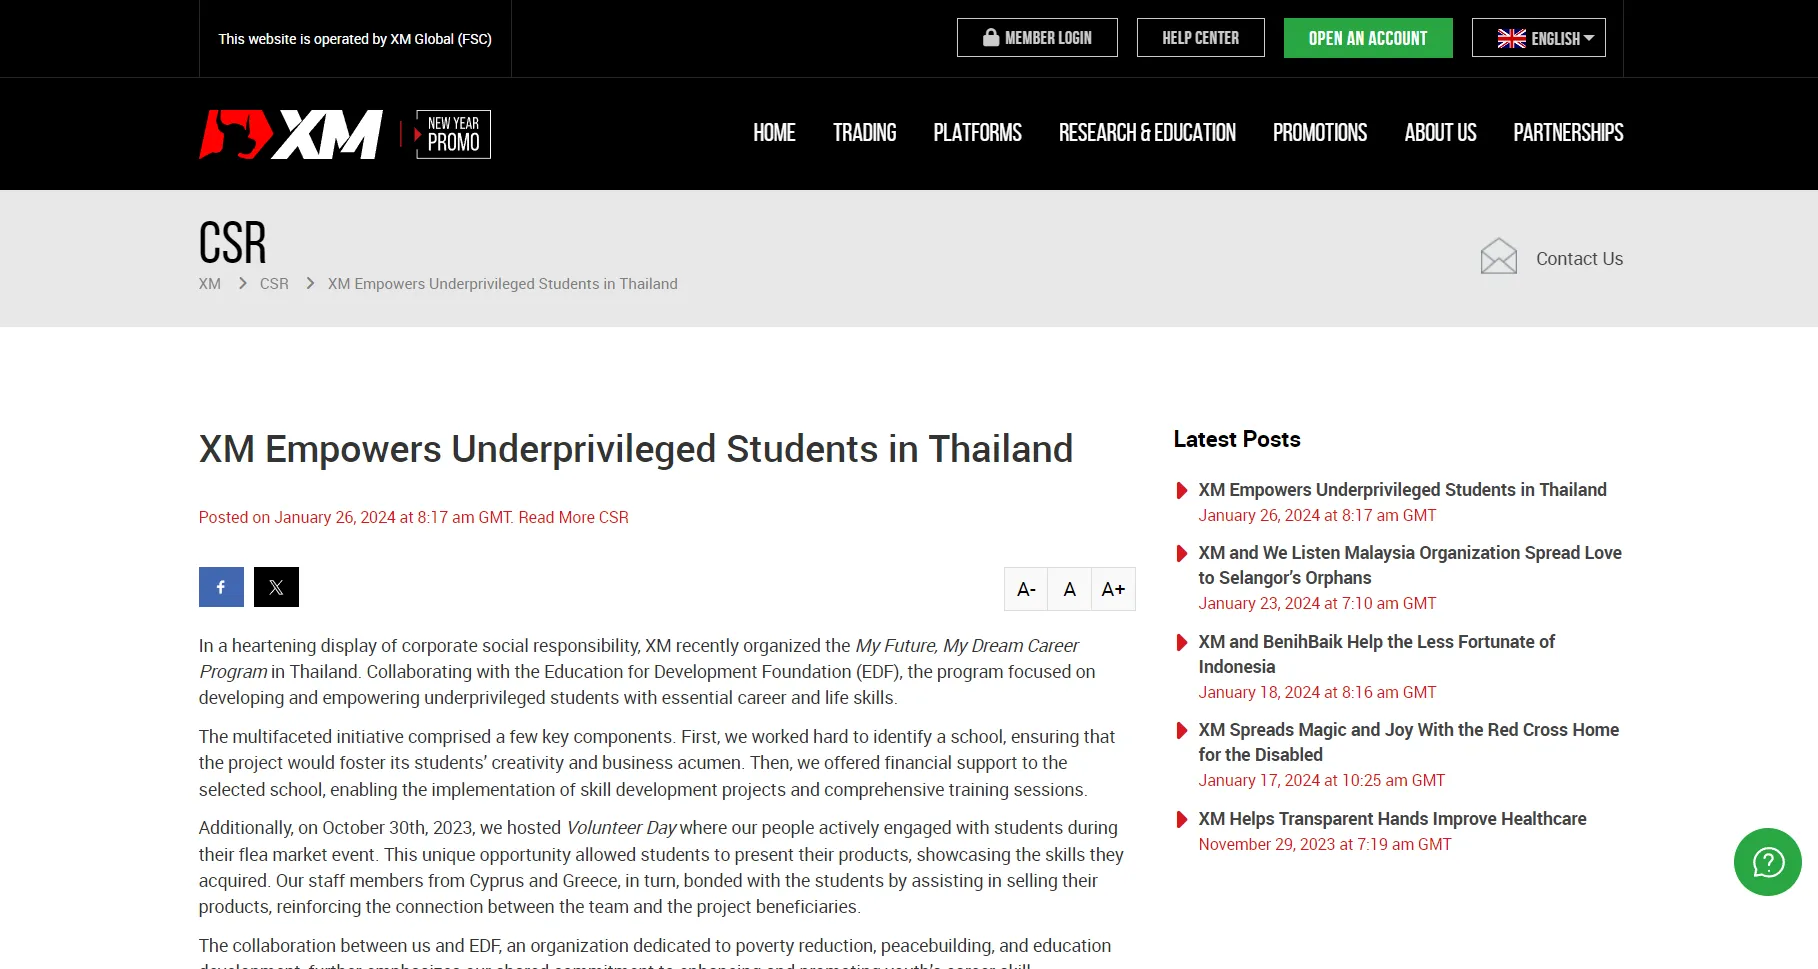
Task: Share article via Facebook icon
Action: pyautogui.click(x=221, y=587)
